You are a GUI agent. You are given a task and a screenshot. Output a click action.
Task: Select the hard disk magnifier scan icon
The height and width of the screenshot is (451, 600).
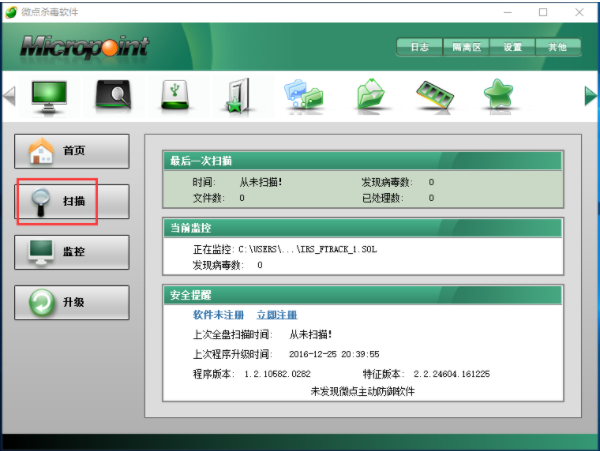113,94
